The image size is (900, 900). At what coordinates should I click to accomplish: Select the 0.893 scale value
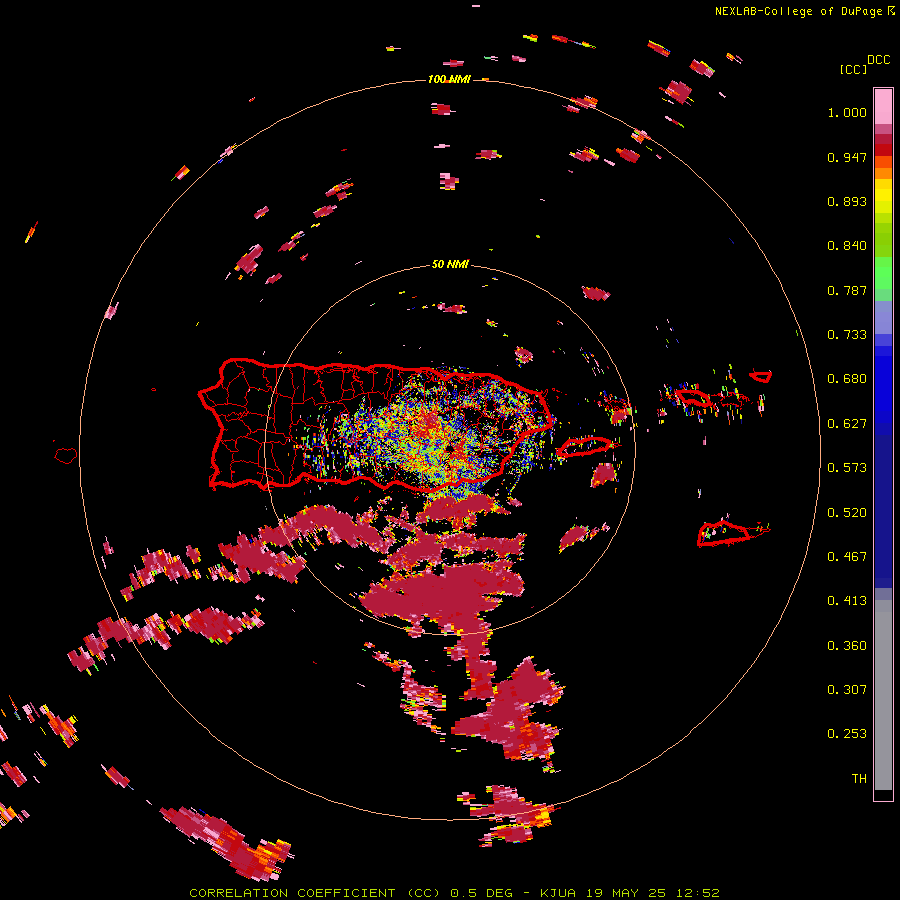[x=847, y=201]
